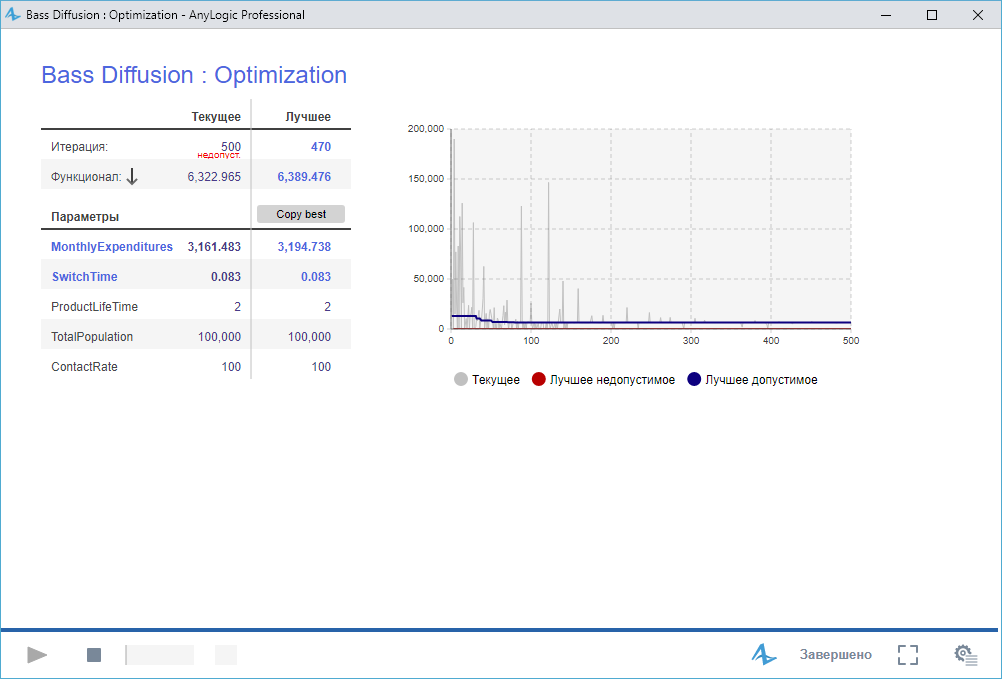Image resolution: width=1002 pixels, height=679 pixels.
Task: Click the Лучшее недопустимое legend label
Action: [612, 380]
